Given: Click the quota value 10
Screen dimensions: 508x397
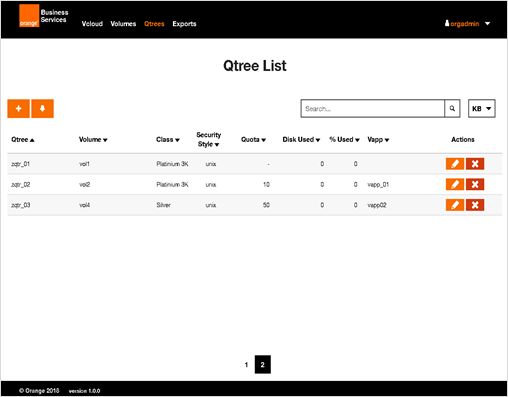Looking at the screenshot, I should 266,184.
